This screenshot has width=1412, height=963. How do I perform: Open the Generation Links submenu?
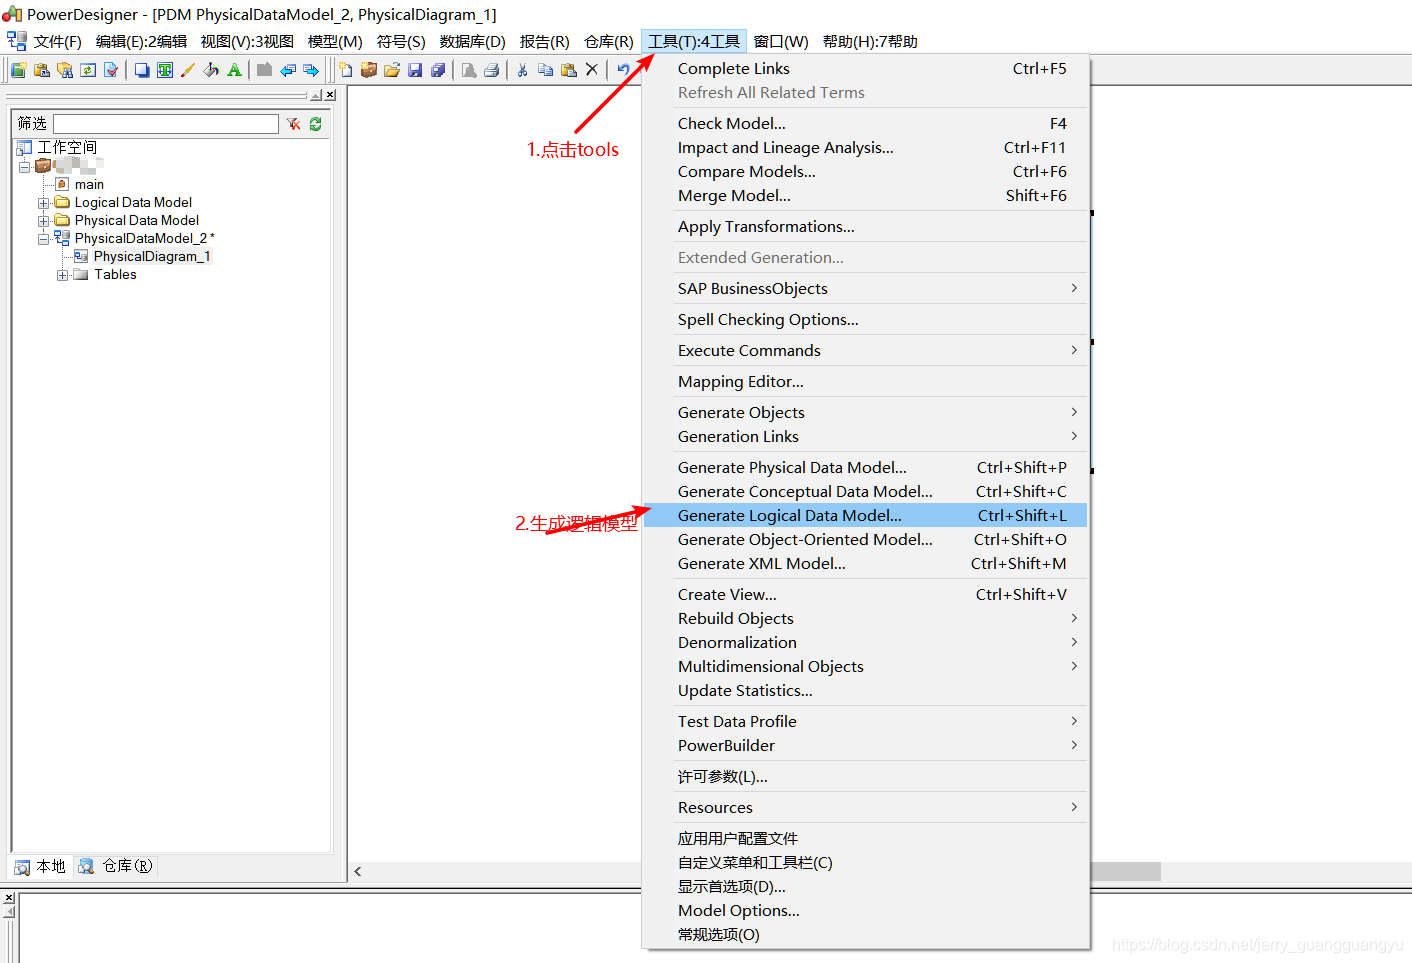[865, 436]
